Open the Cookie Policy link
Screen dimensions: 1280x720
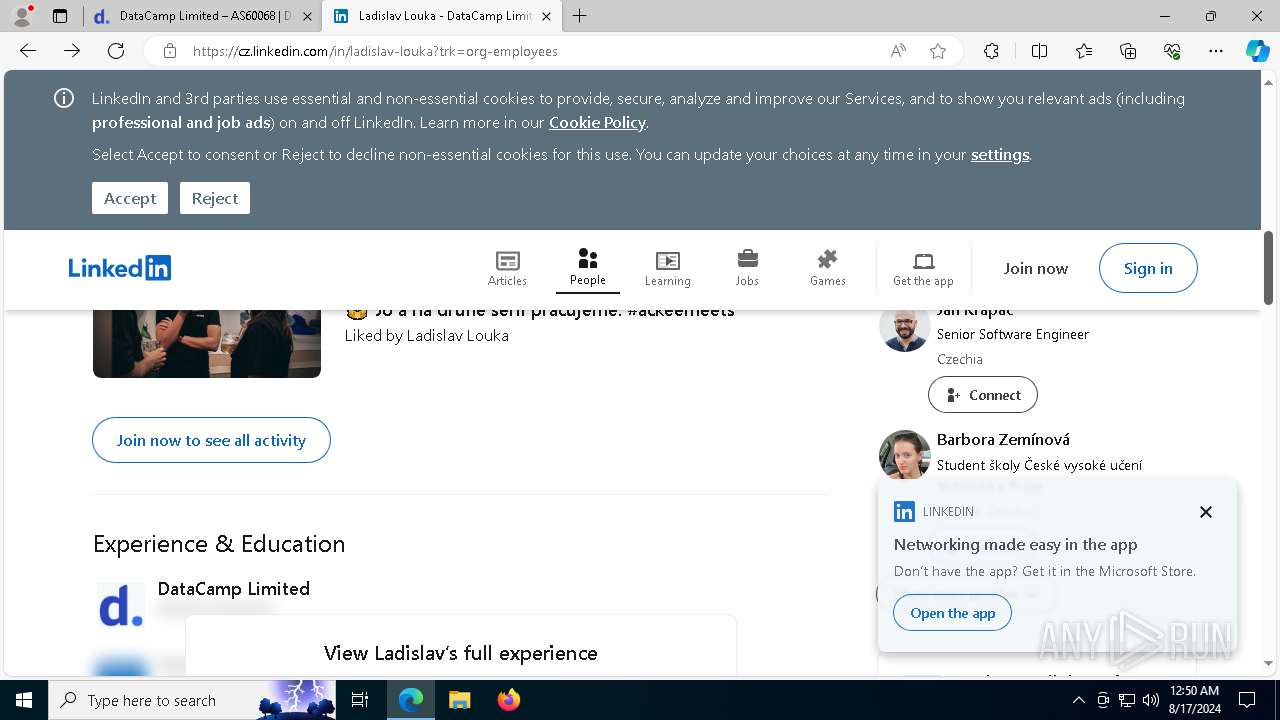pyautogui.click(x=597, y=122)
